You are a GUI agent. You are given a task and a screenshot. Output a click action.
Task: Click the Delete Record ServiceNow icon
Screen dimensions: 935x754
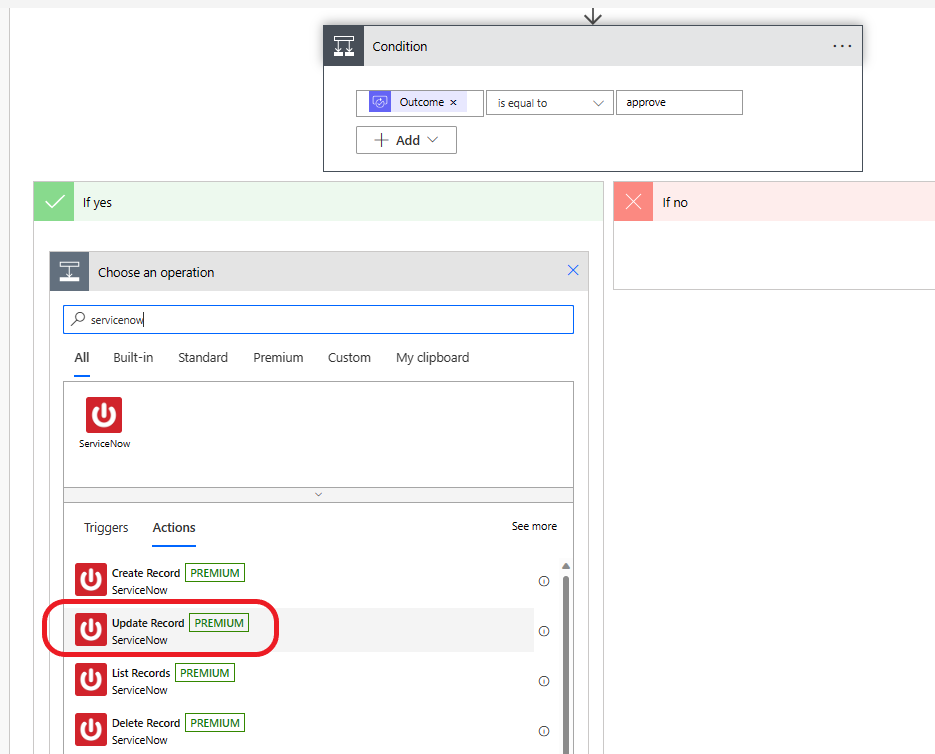pos(91,730)
